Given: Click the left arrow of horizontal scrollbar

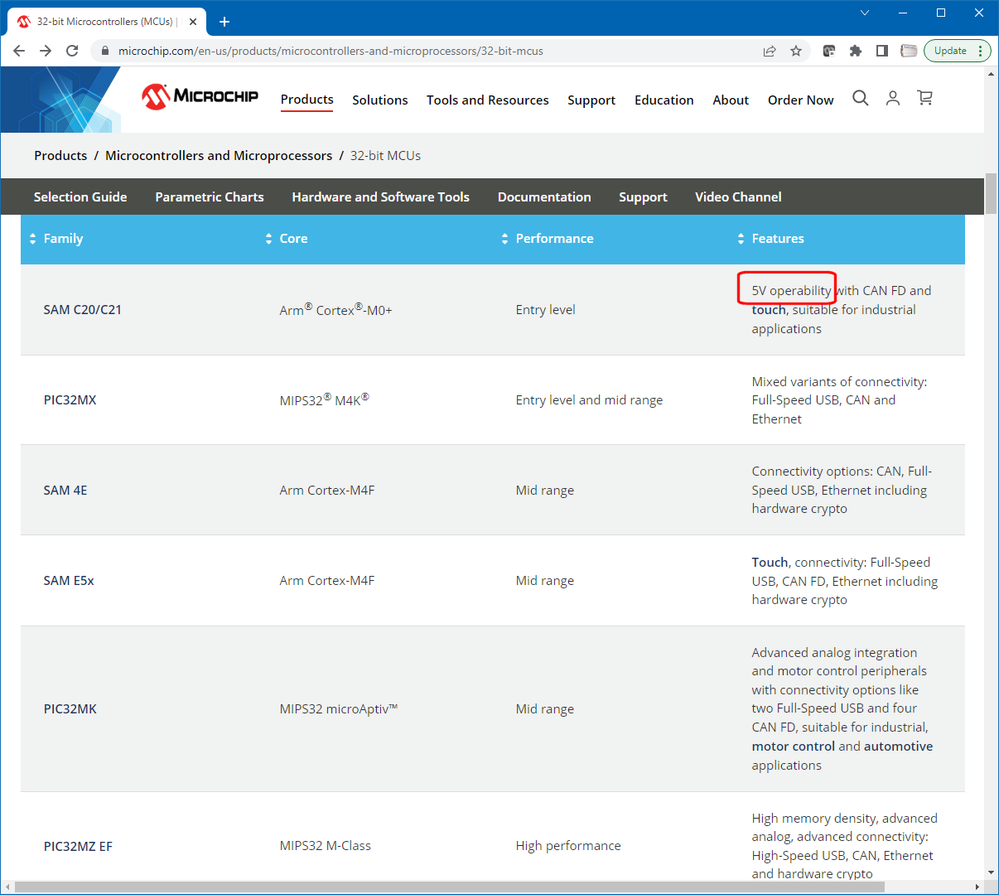Looking at the screenshot, I should coord(7,887).
